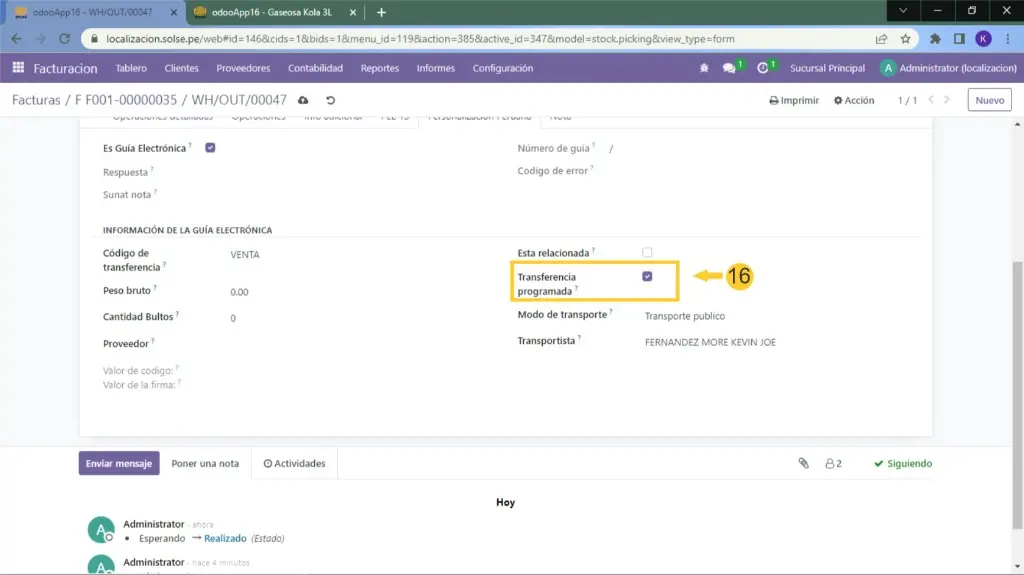This screenshot has width=1024, height=575.
Task: Expand the Administrator user menu
Action: click(x=945, y=68)
